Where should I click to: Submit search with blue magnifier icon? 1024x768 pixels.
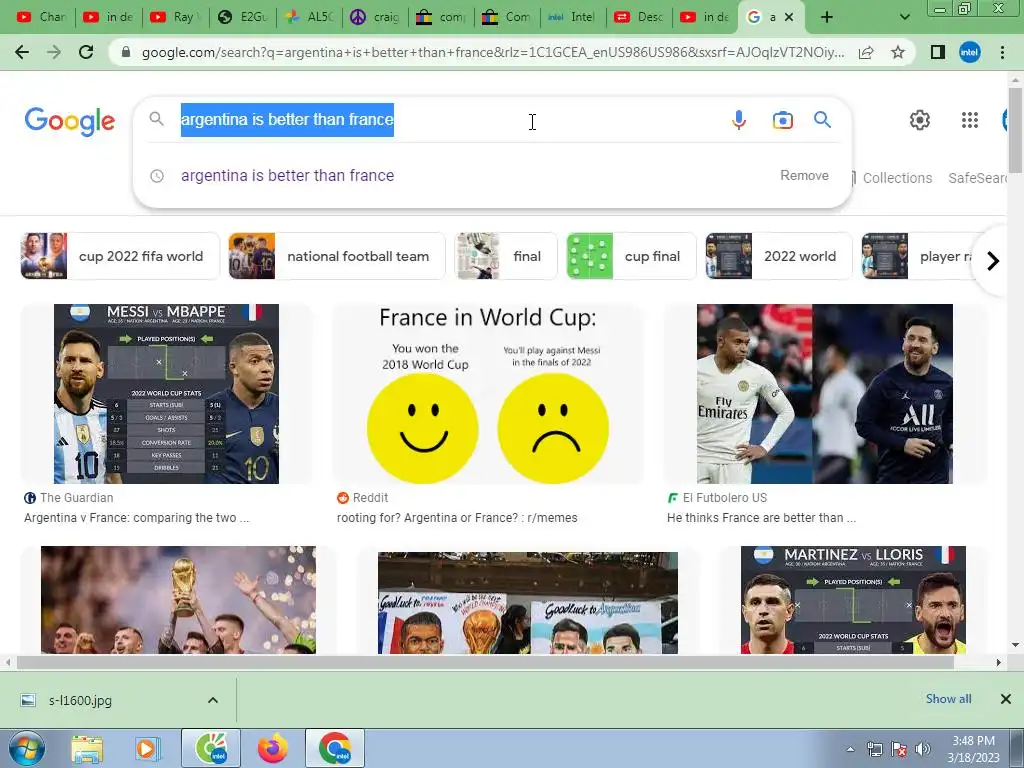click(822, 120)
